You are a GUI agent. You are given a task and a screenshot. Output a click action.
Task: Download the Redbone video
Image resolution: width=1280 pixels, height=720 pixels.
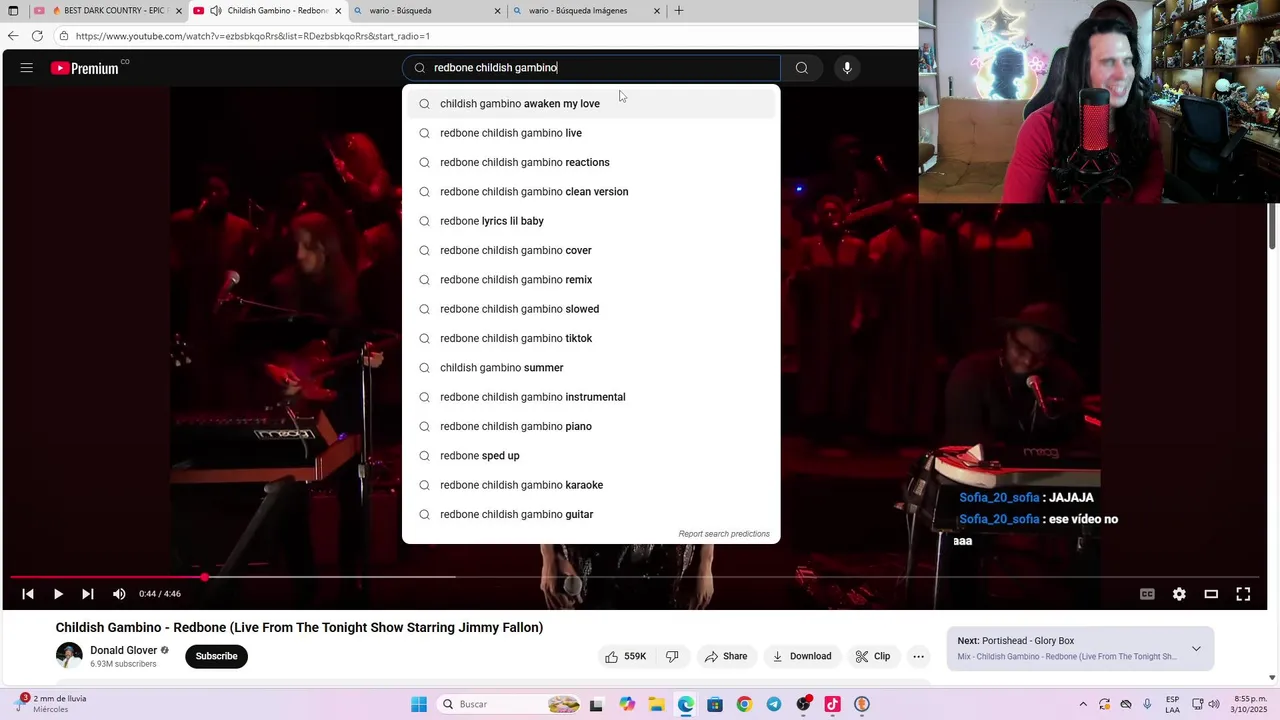click(x=802, y=656)
